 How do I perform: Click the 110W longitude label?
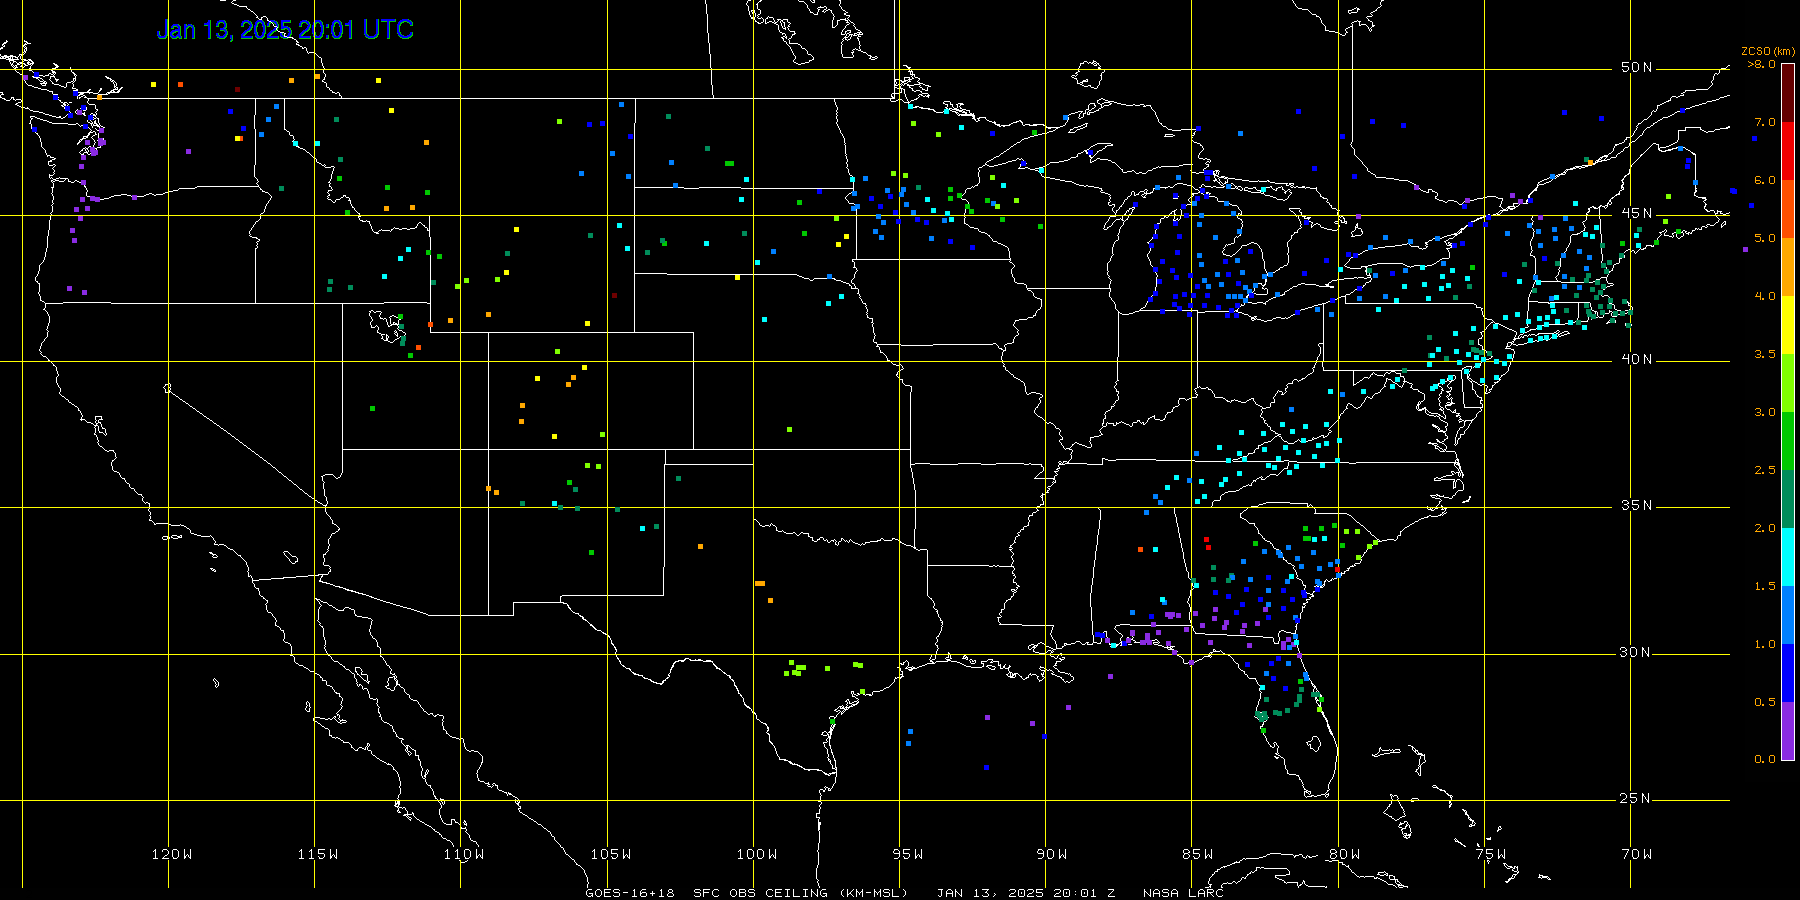(464, 854)
